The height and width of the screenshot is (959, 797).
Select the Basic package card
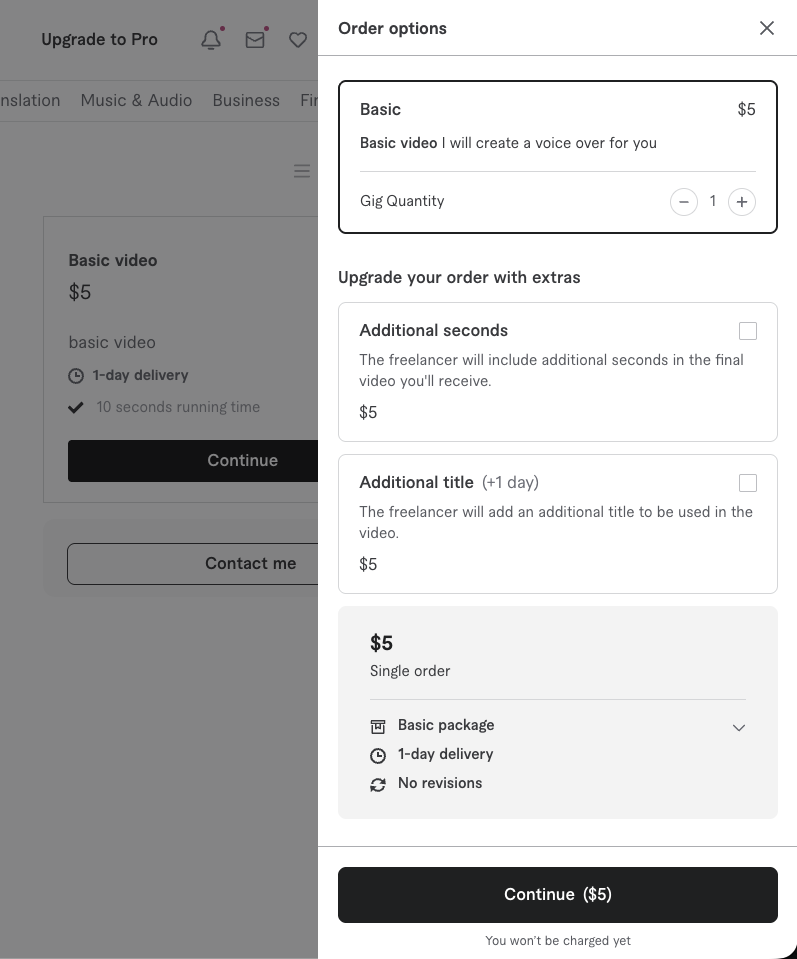click(558, 157)
